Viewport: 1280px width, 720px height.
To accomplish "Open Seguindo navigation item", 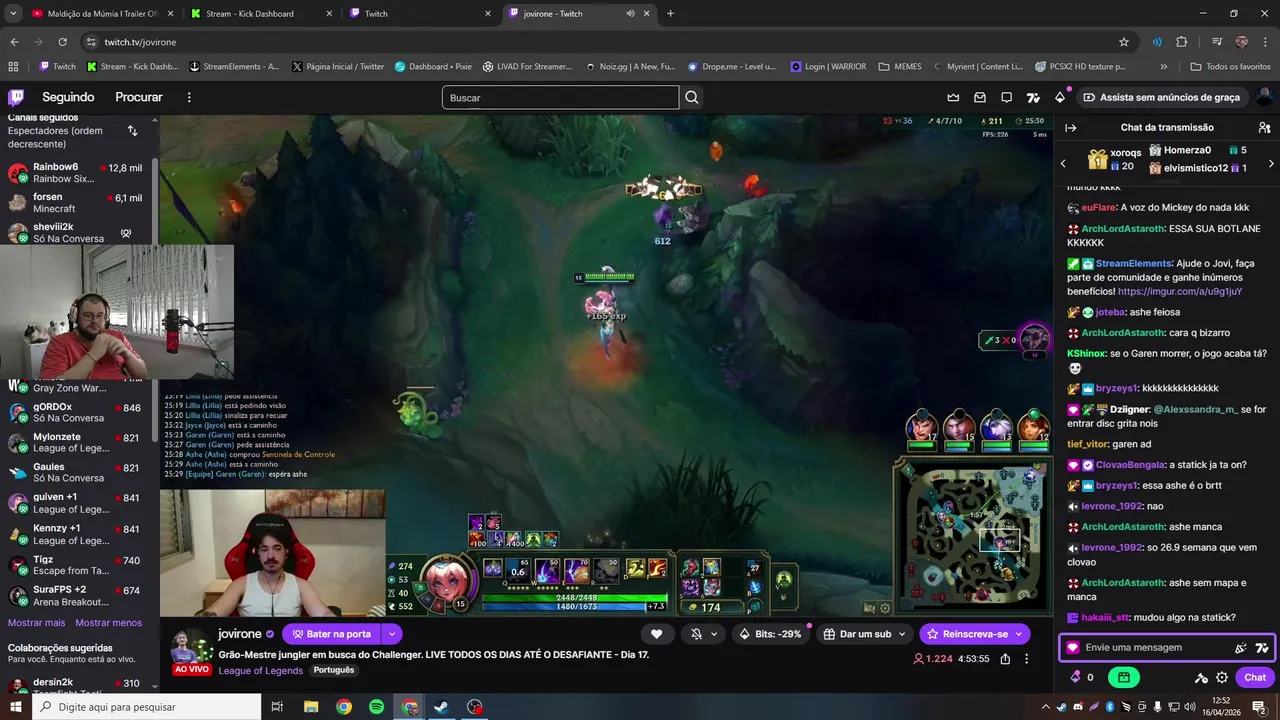I will pyautogui.click(x=68, y=97).
